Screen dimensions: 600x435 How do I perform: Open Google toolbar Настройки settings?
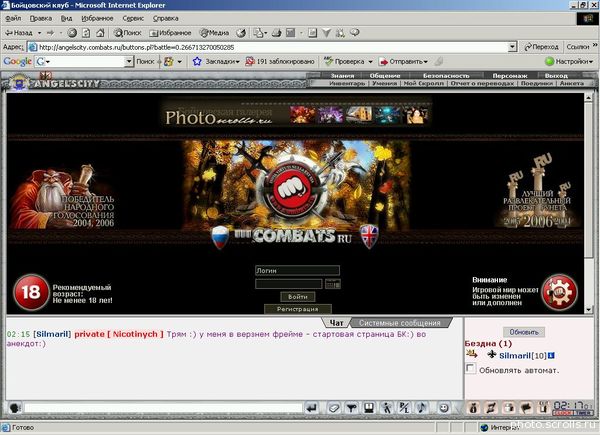(x=569, y=61)
